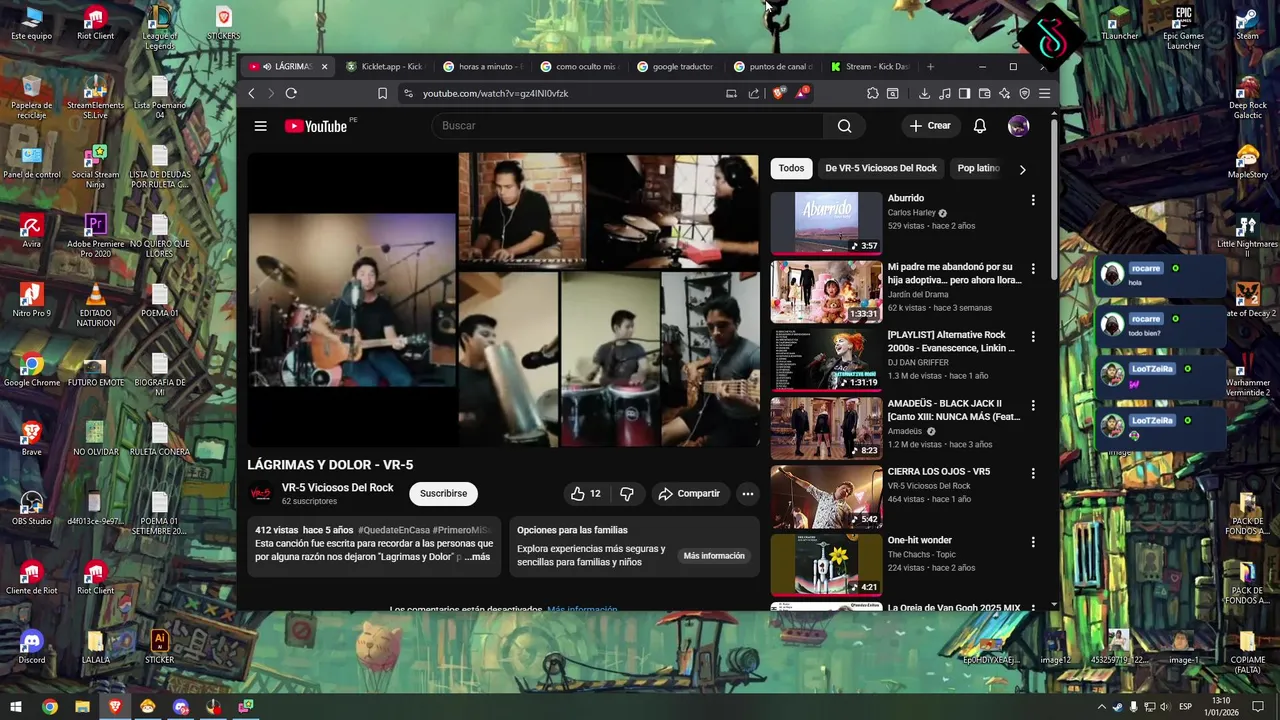Subscribe with the Suscribirse button

(x=443, y=493)
